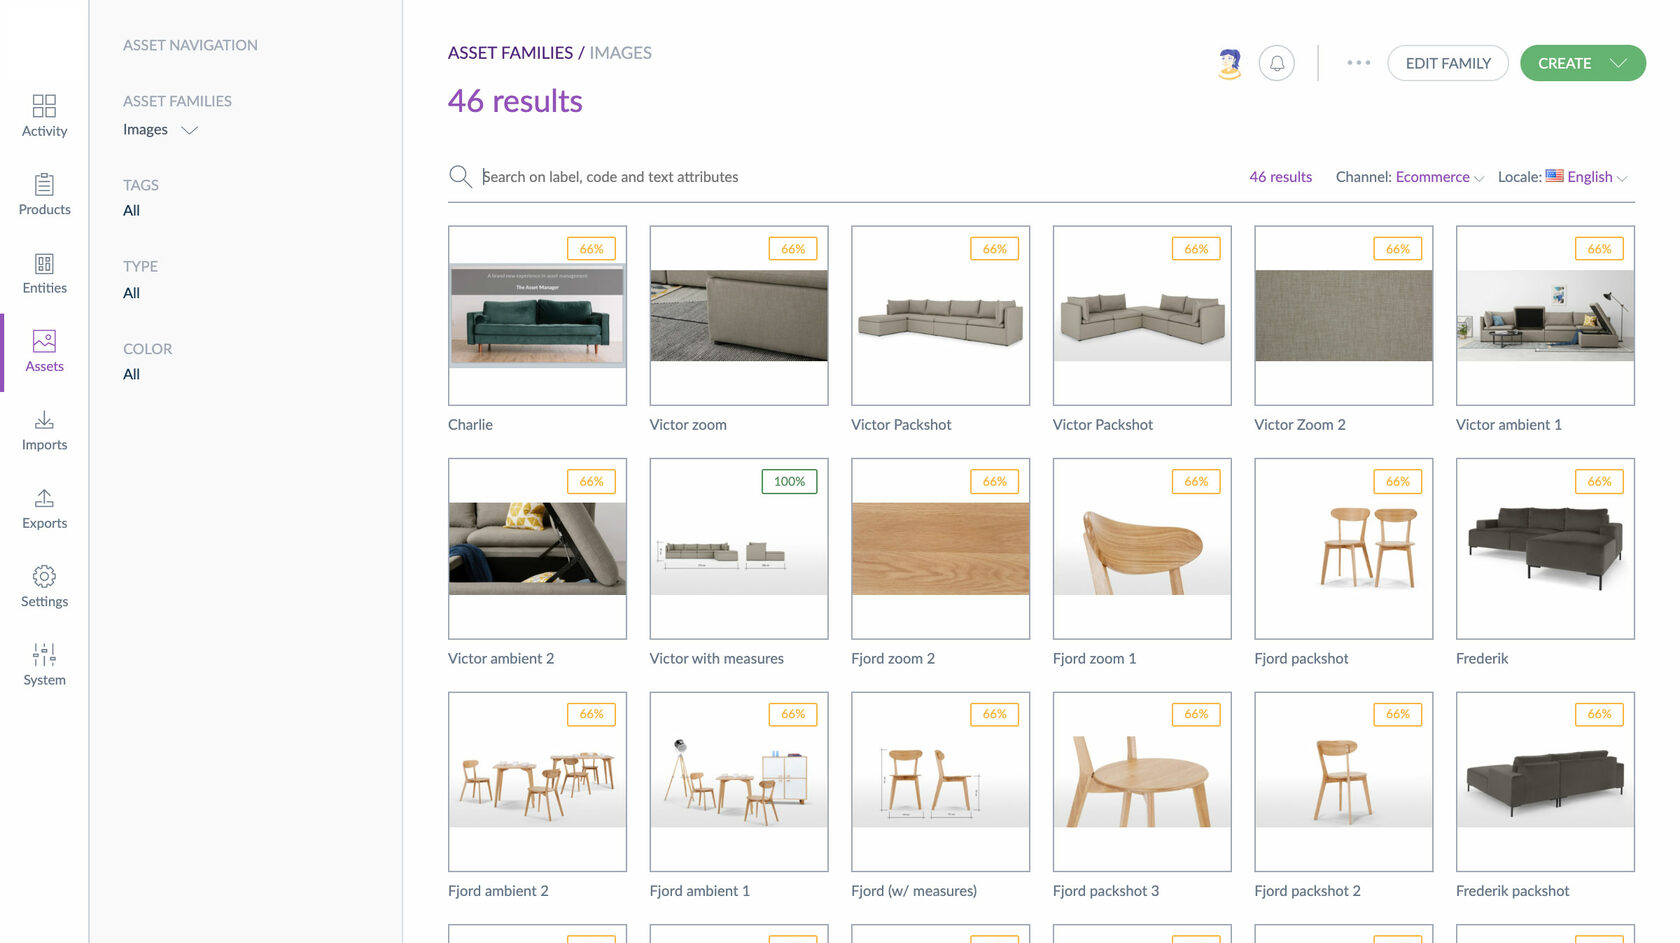Open Settings gear in sidebar
This screenshot has width=1680, height=943.
[x=44, y=576]
